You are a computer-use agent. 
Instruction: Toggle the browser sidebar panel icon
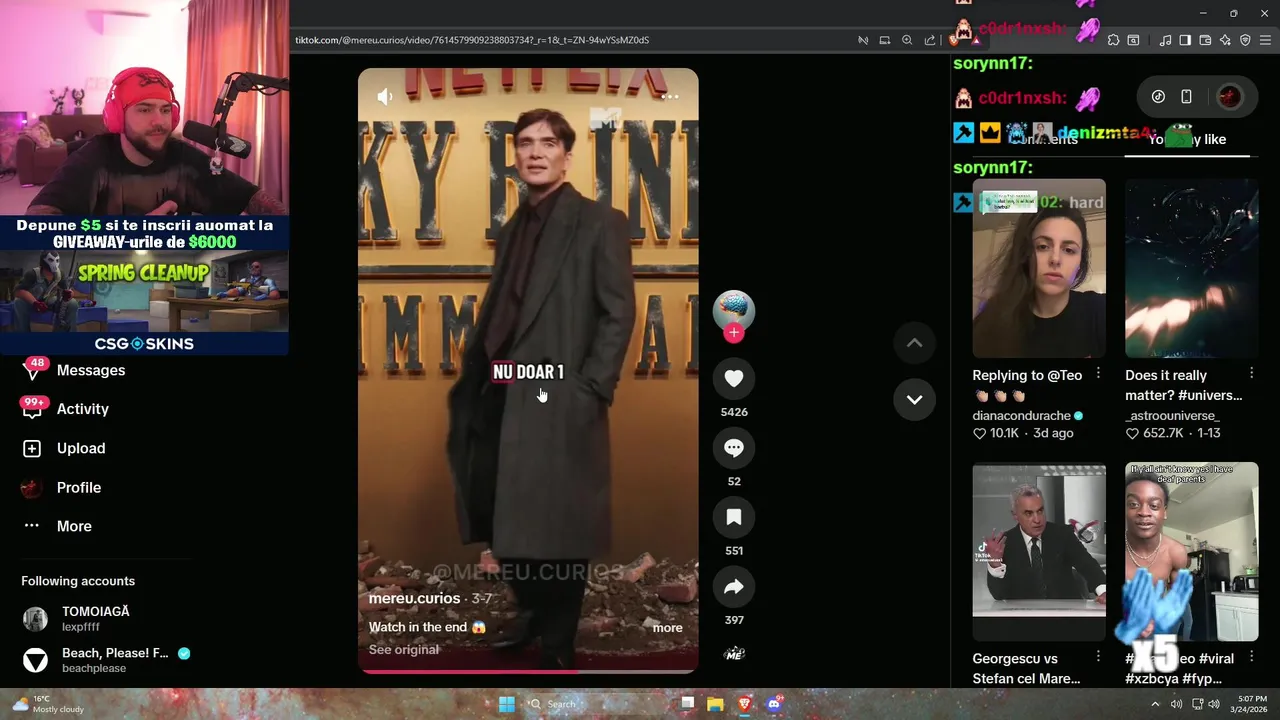pyautogui.click(x=1185, y=40)
